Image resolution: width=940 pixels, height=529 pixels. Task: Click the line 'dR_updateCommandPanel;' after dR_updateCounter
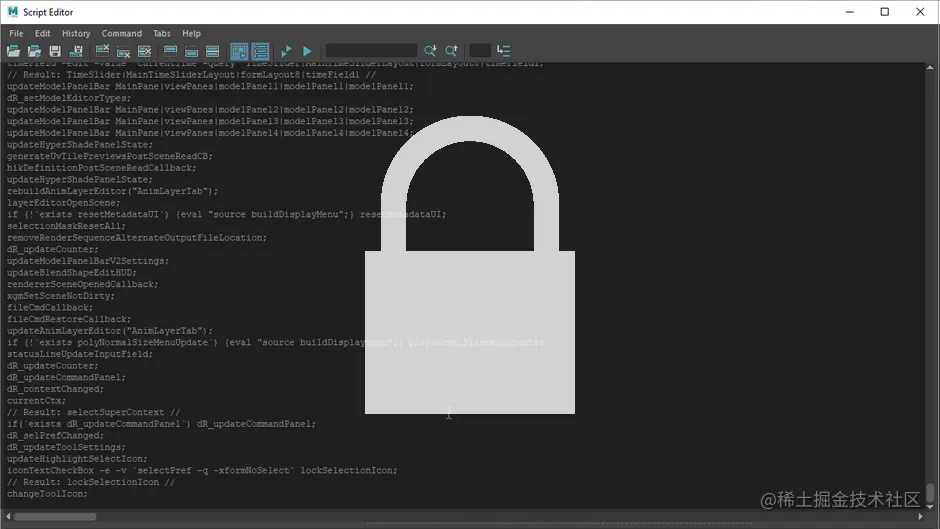[x=67, y=377]
